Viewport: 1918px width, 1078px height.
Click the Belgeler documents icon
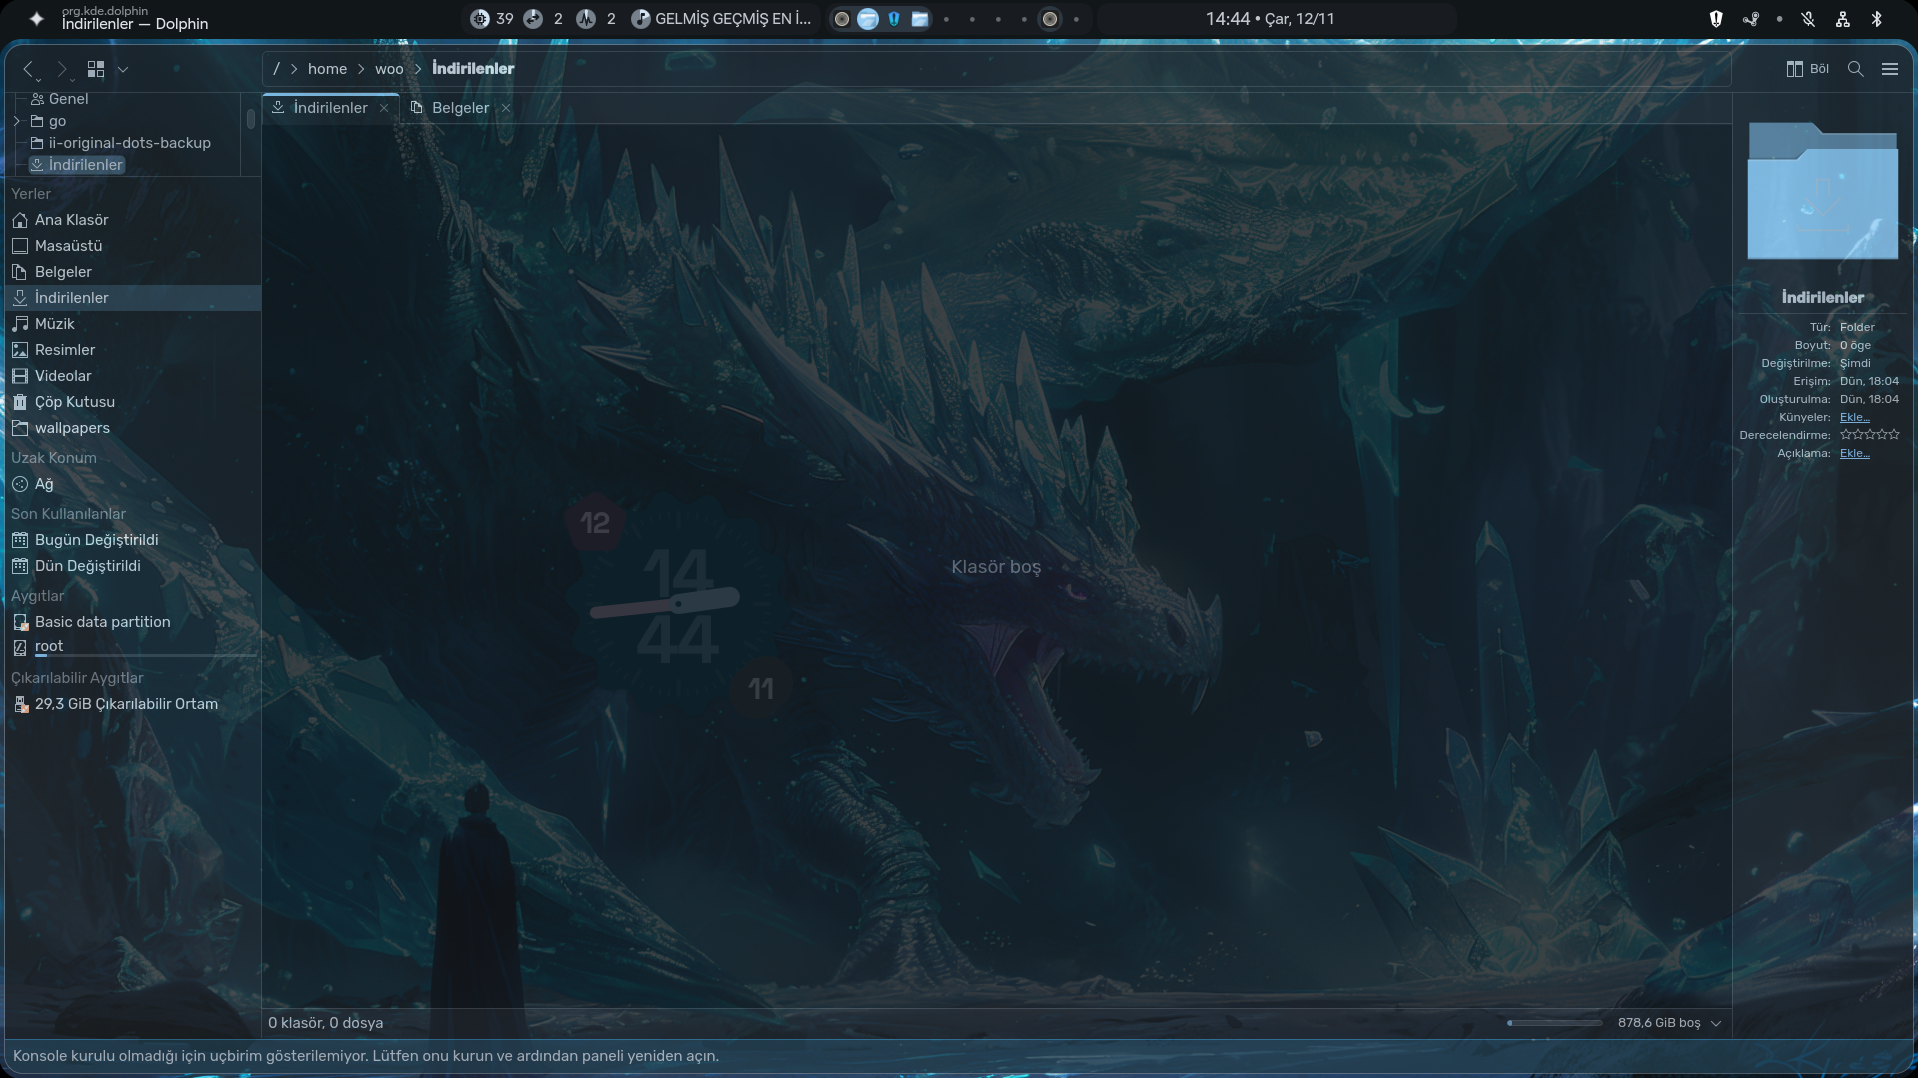click(x=20, y=272)
